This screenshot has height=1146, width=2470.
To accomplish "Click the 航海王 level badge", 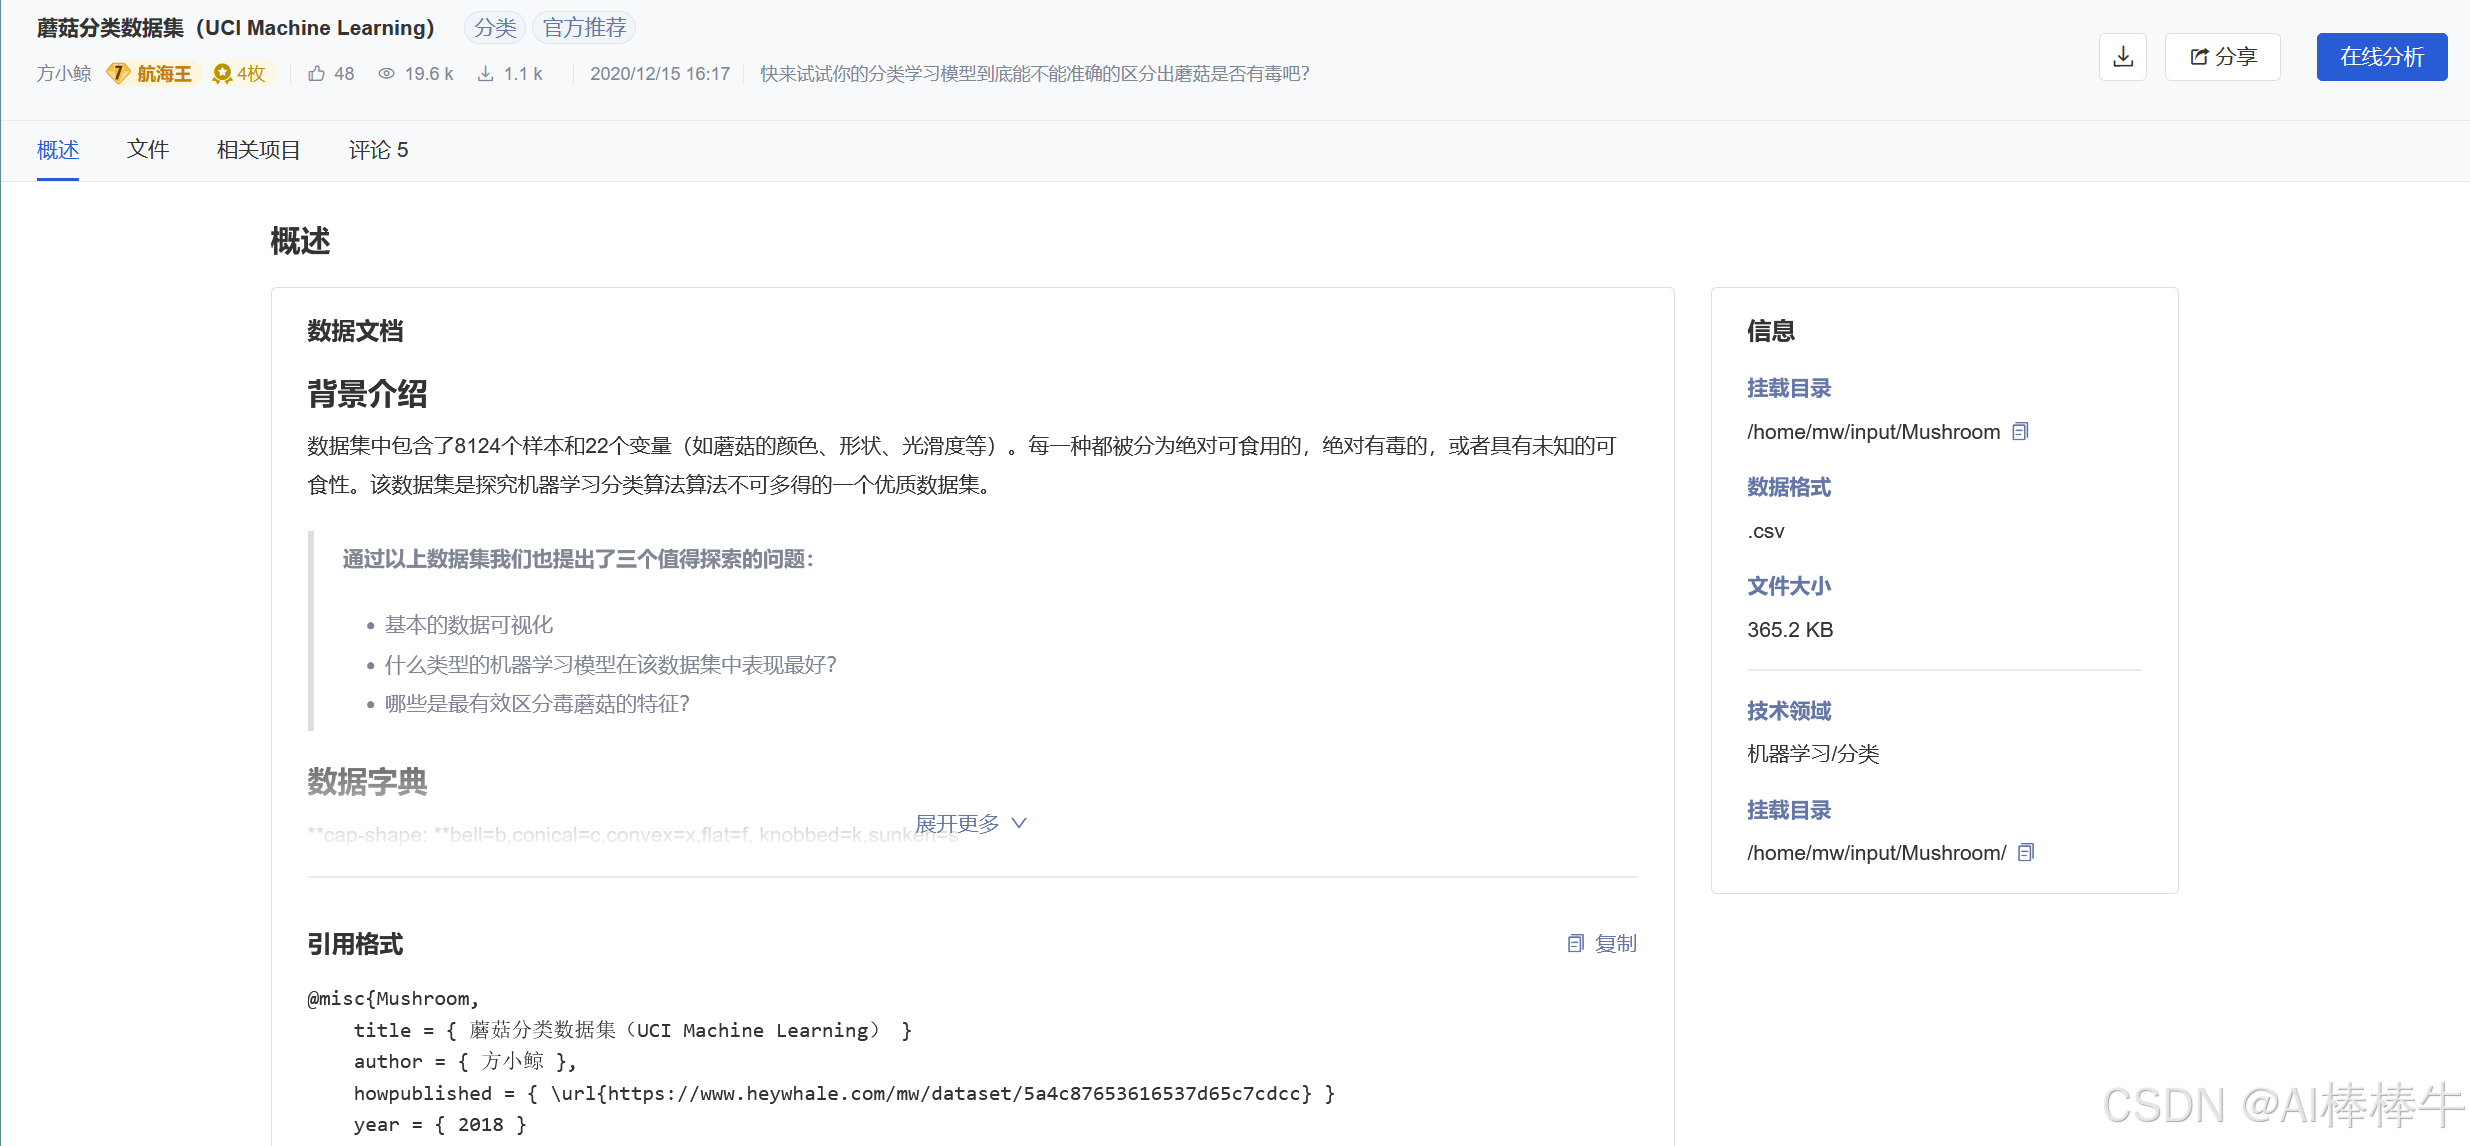I will click(x=152, y=72).
